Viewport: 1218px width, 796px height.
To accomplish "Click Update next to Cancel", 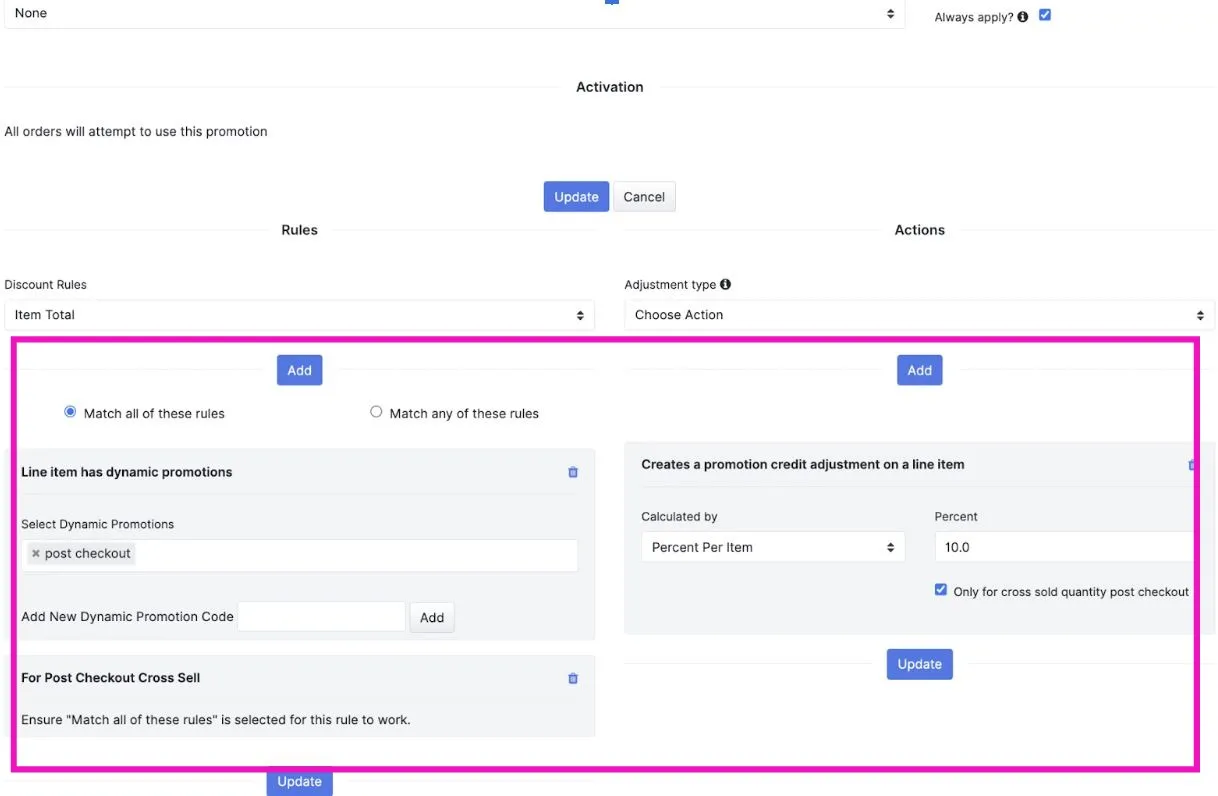I will pyautogui.click(x=576, y=197).
